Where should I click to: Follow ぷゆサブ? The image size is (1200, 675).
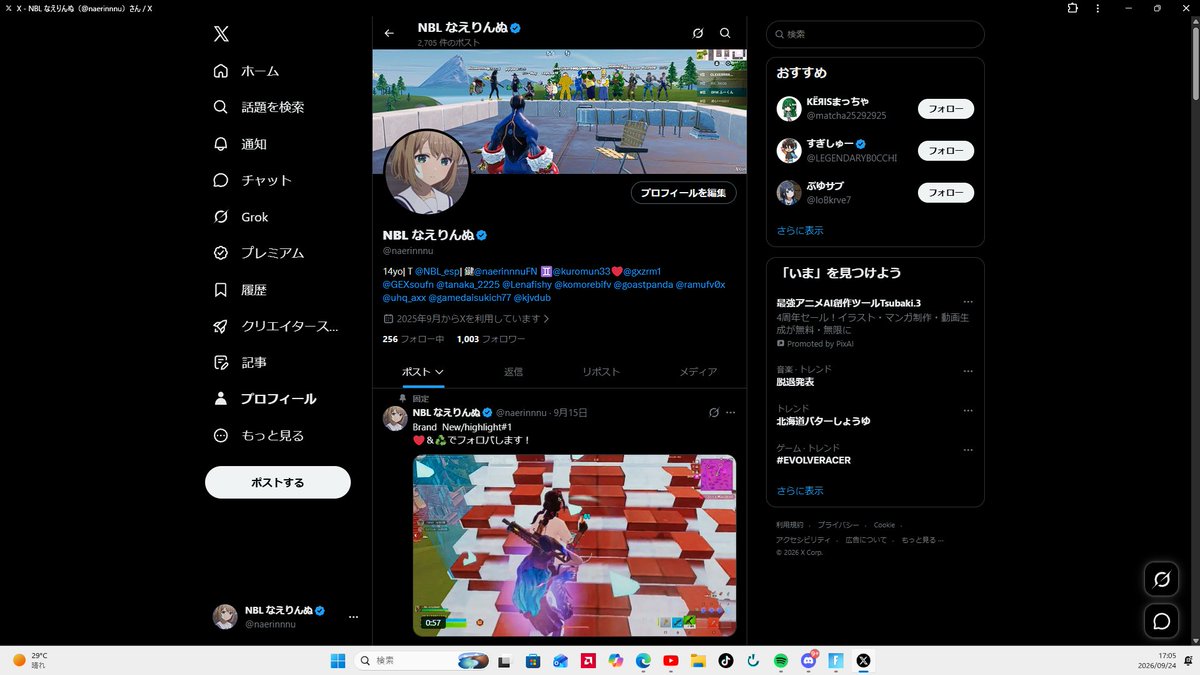tap(946, 193)
